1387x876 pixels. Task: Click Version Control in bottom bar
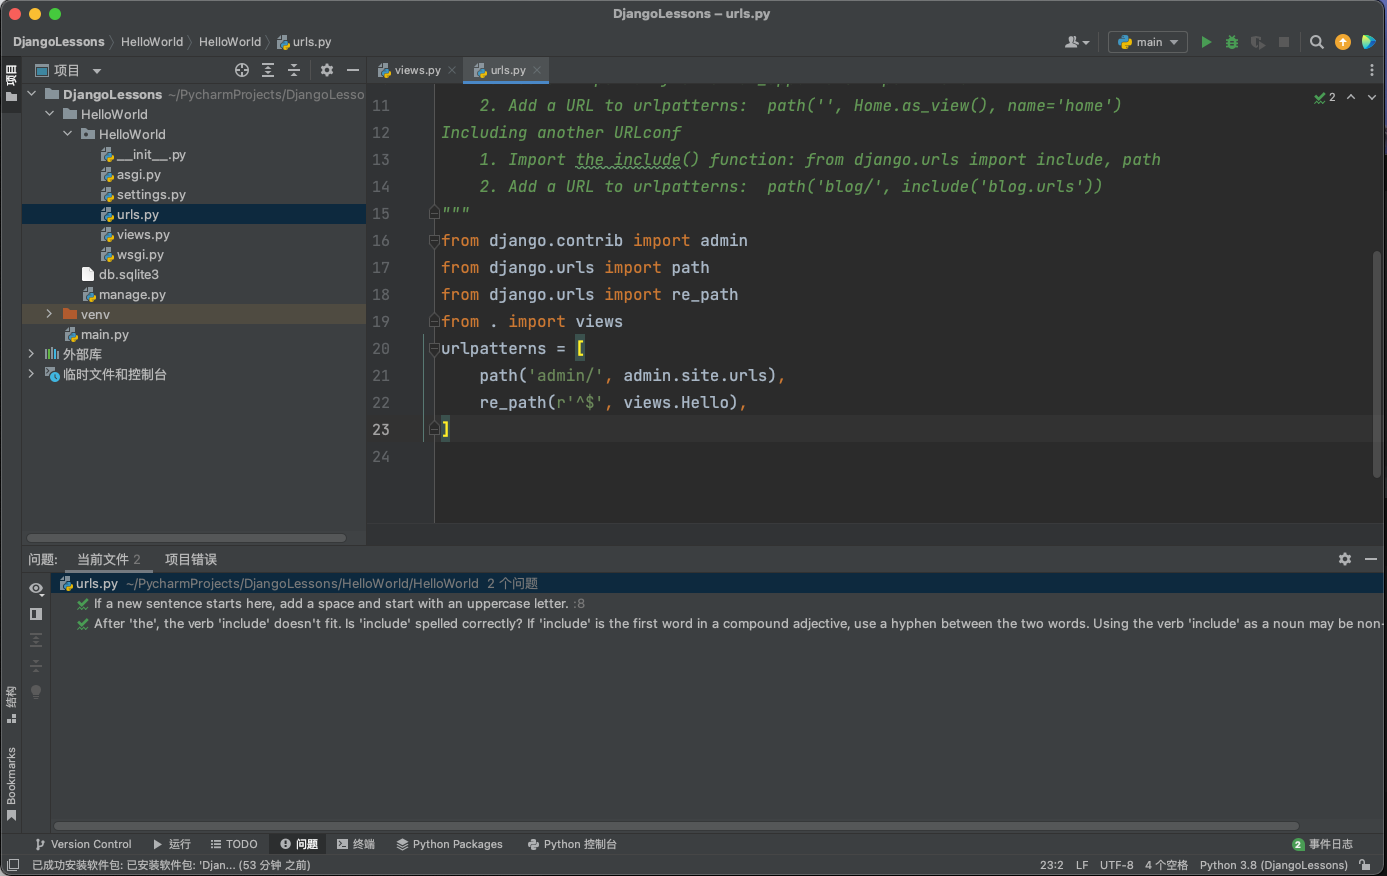coord(83,844)
